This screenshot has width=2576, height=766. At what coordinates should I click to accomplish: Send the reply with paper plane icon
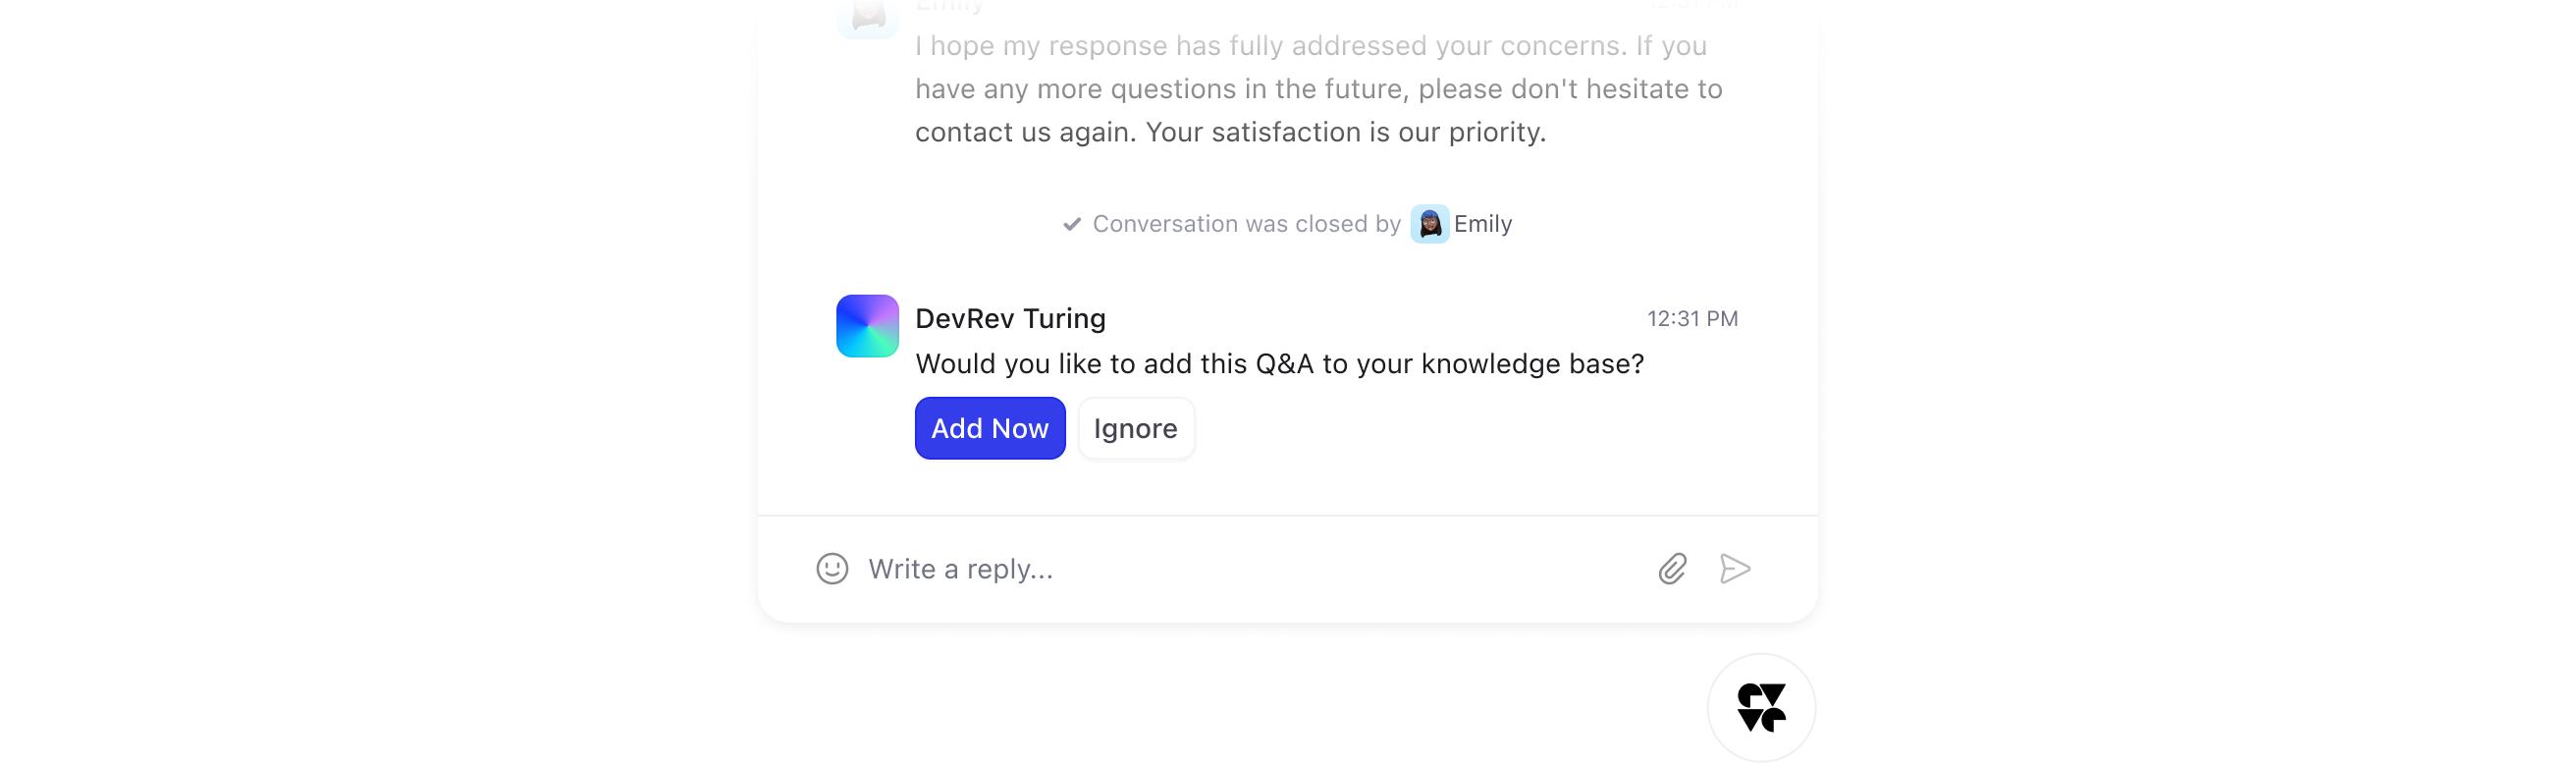point(1735,569)
